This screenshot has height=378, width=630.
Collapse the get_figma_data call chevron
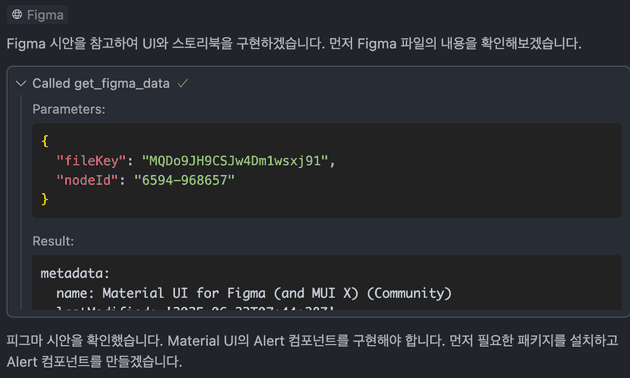click(20, 84)
